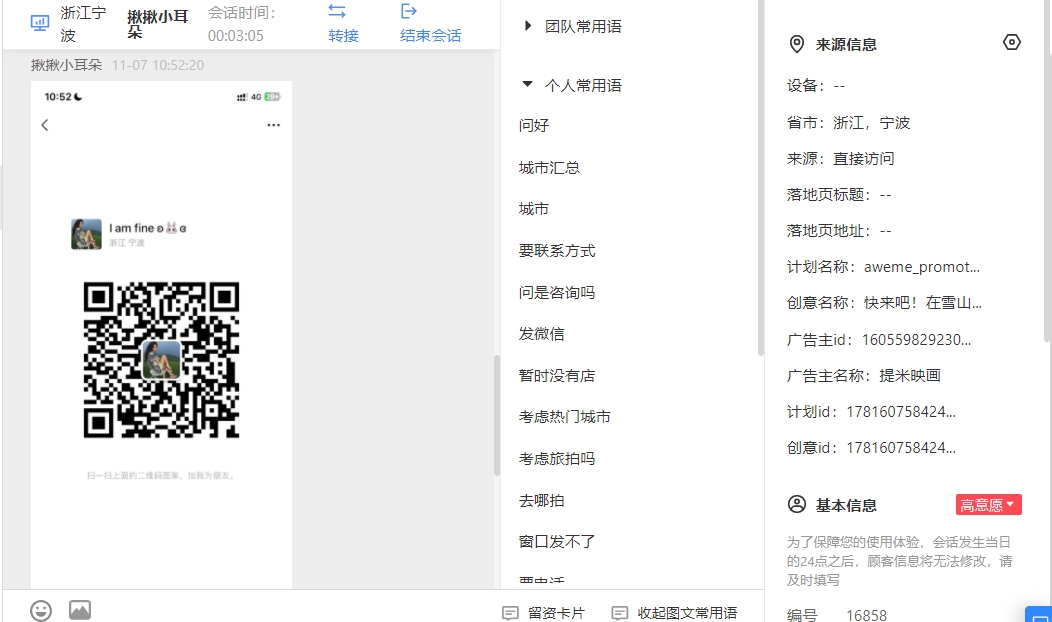Select the 发微信 quick phrase

pyautogui.click(x=541, y=334)
